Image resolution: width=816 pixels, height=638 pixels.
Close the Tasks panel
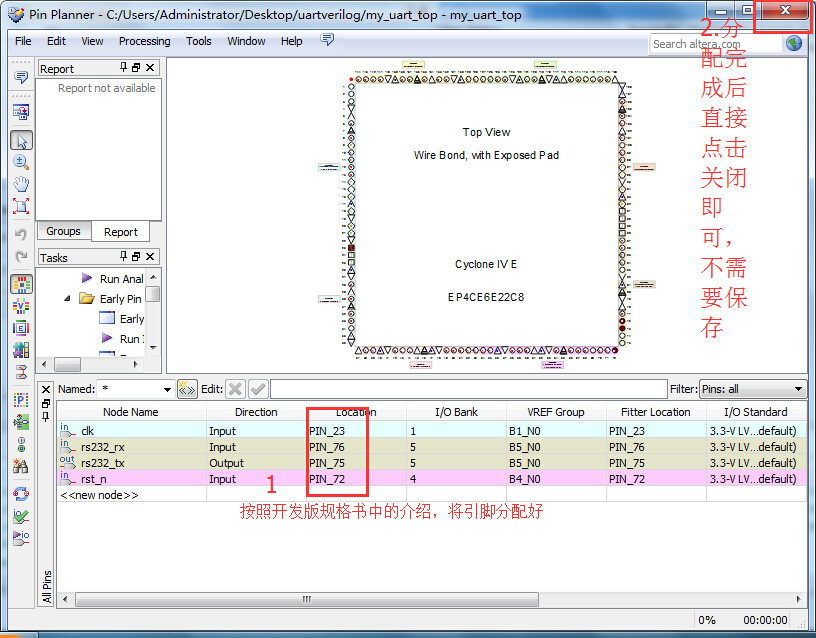[150, 257]
